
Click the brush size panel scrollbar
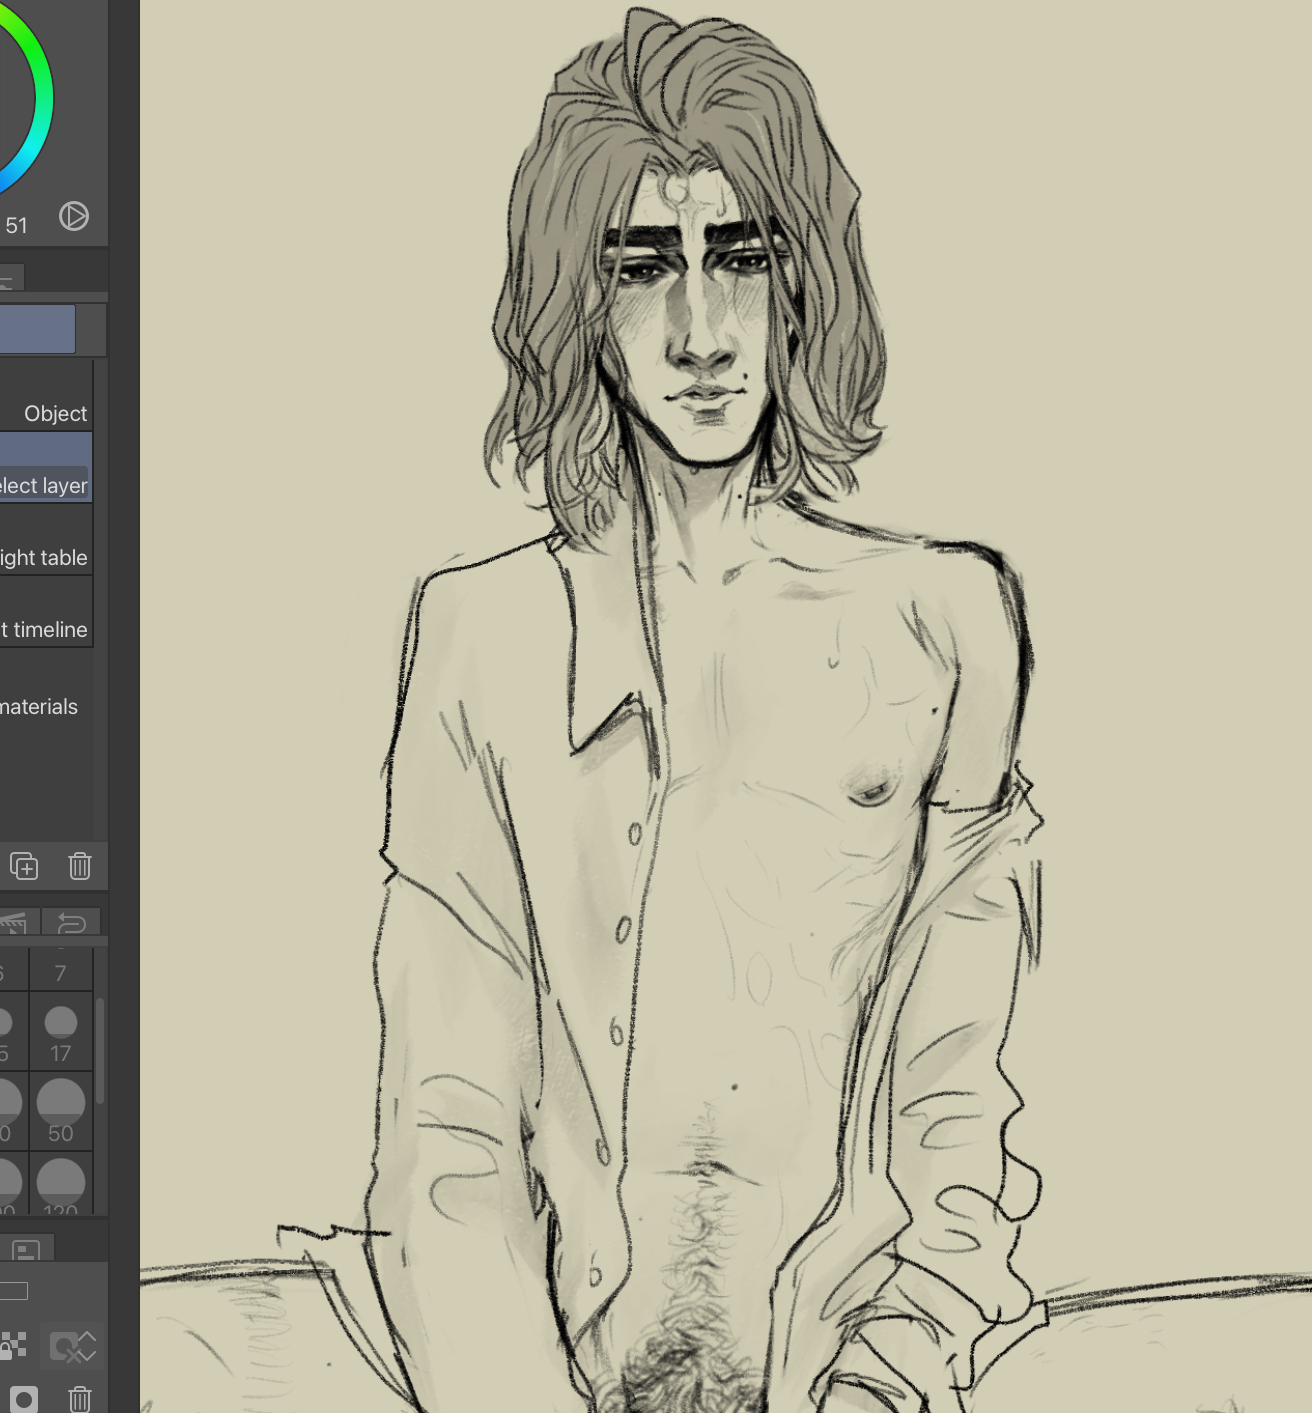click(x=99, y=1050)
